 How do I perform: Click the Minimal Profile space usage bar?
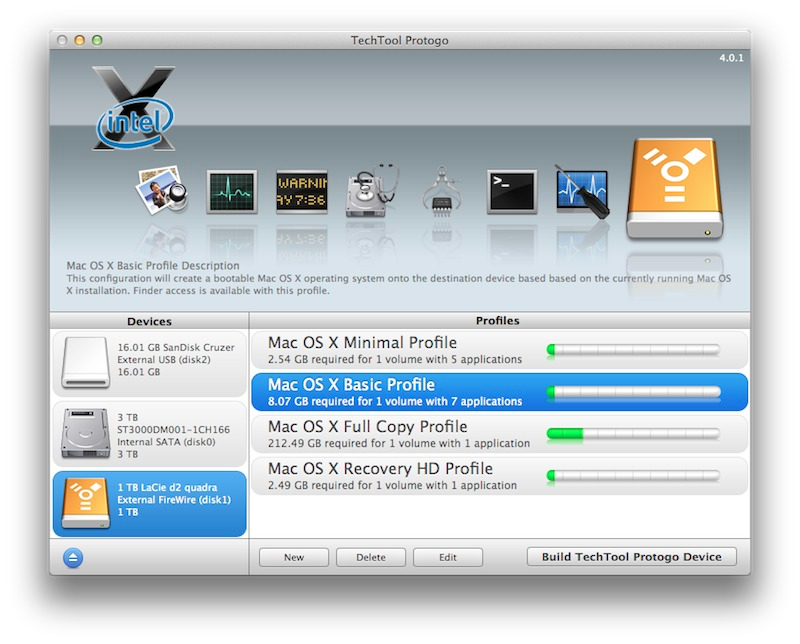[633, 350]
